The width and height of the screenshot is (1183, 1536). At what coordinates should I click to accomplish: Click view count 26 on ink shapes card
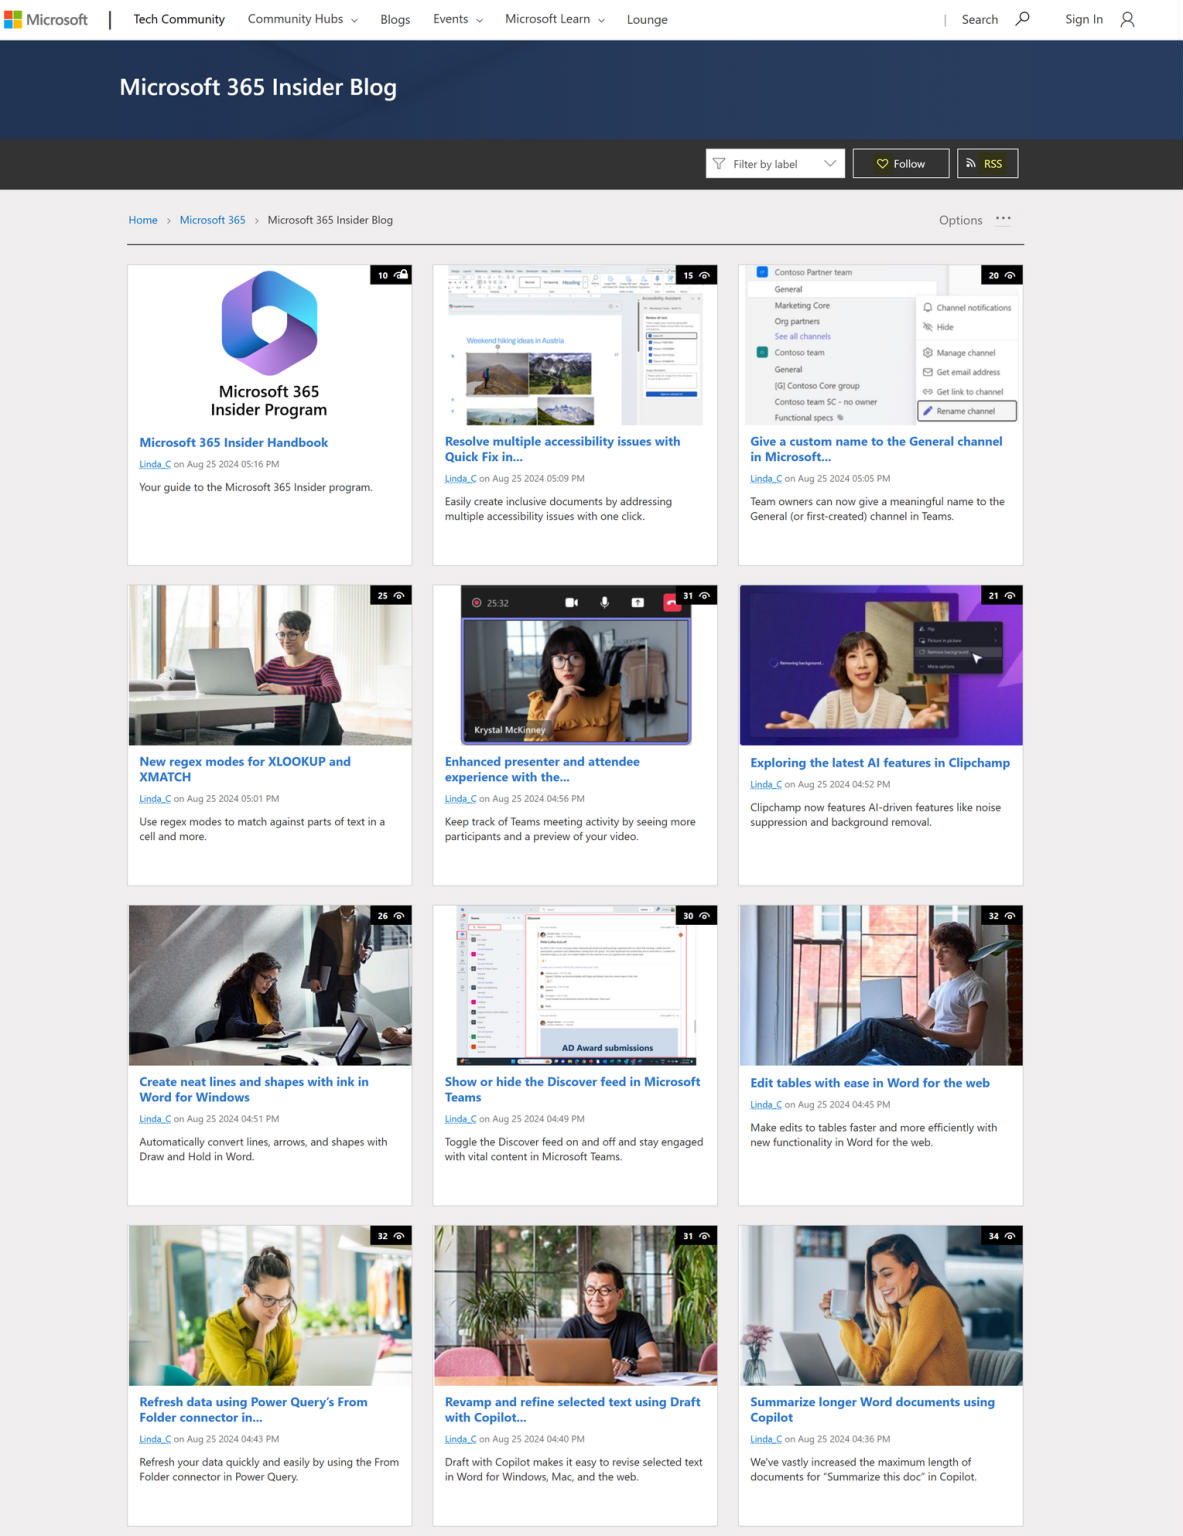[x=390, y=915]
